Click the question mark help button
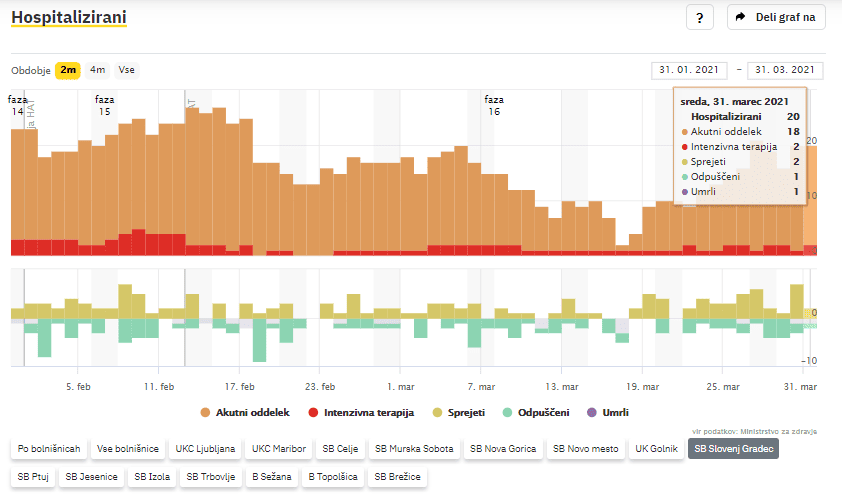842x502 pixels. point(699,17)
